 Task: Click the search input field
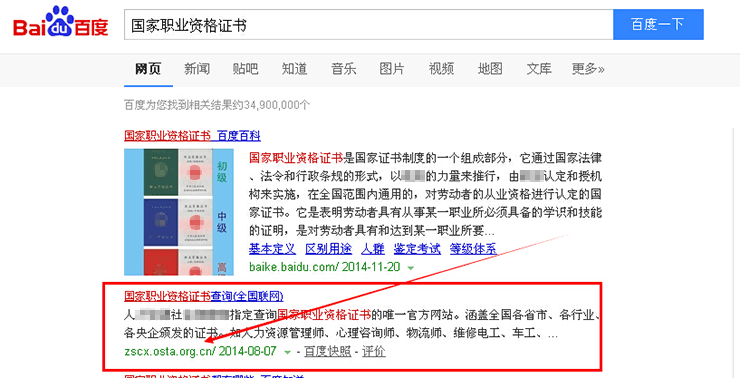click(x=368, y=25)
